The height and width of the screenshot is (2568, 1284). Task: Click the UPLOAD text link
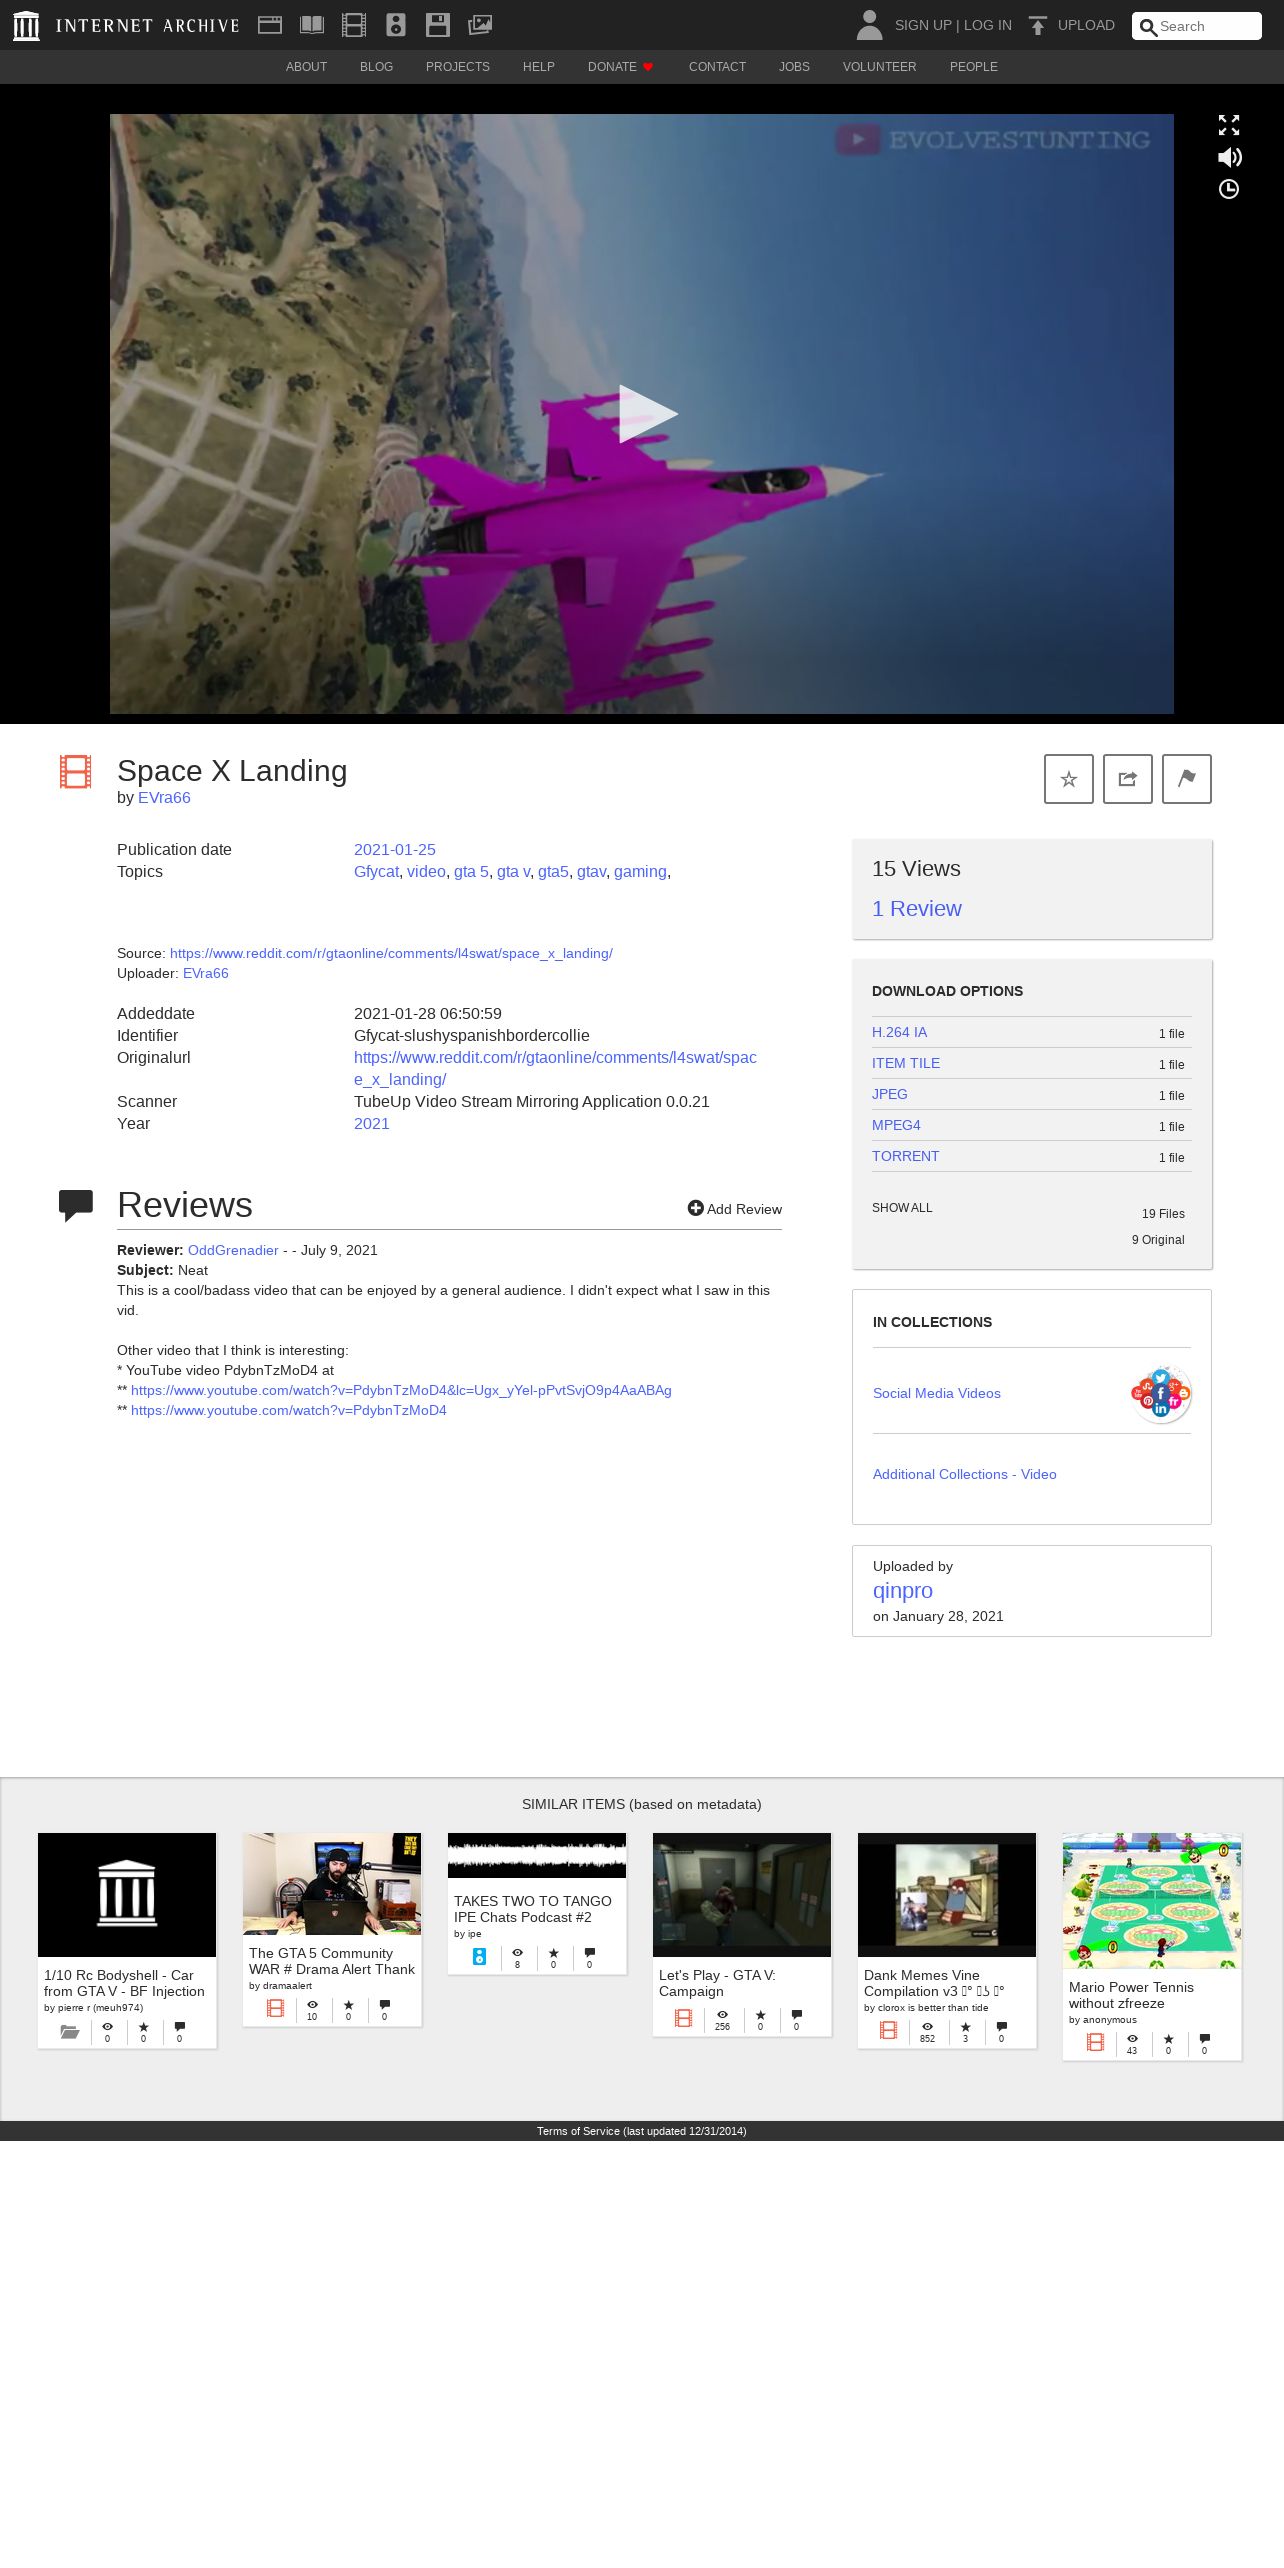coord(1086,25)
